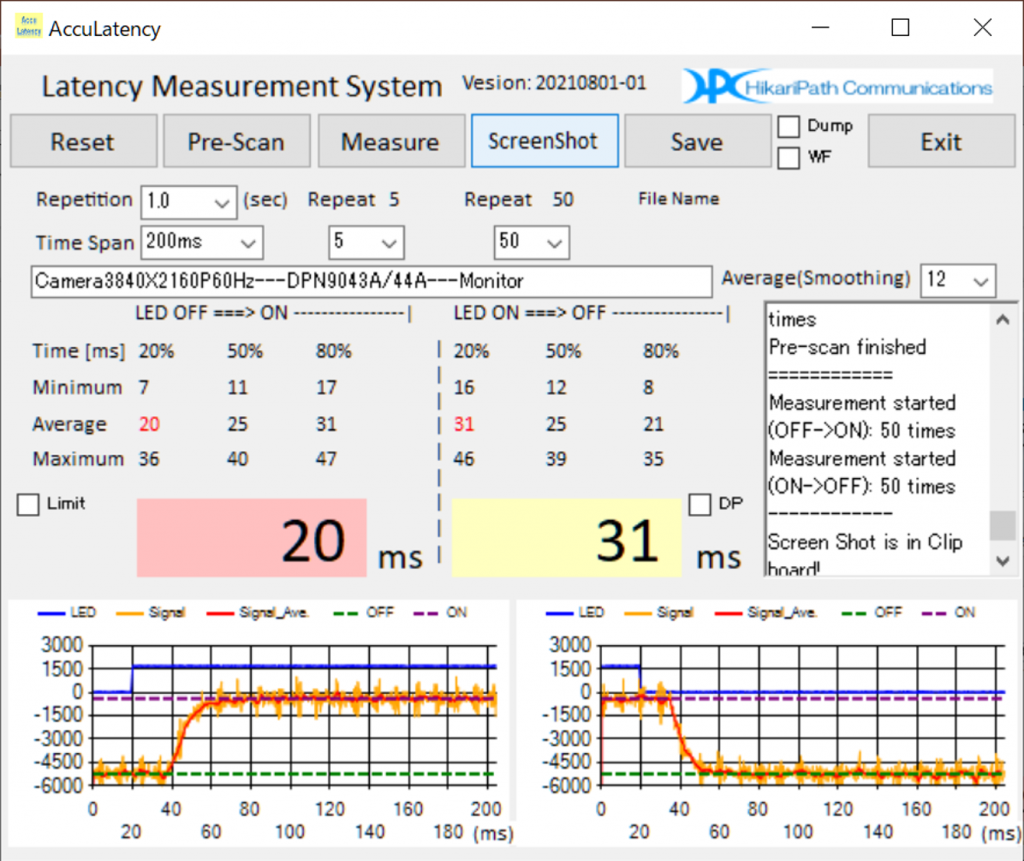Start the Pre-Scan

(x=236, y=141)
